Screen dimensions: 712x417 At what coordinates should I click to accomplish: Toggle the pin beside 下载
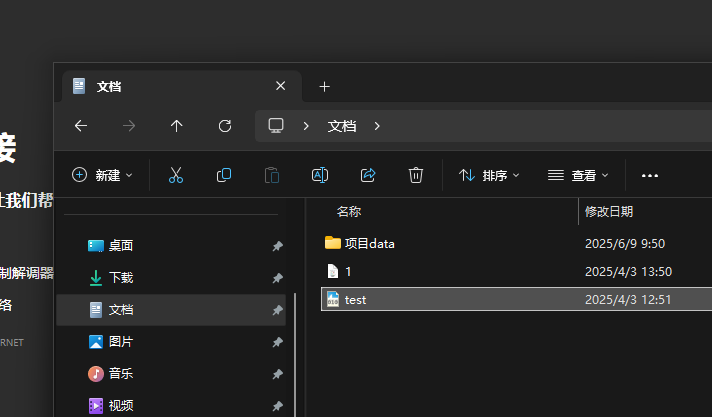pos(277,278)
